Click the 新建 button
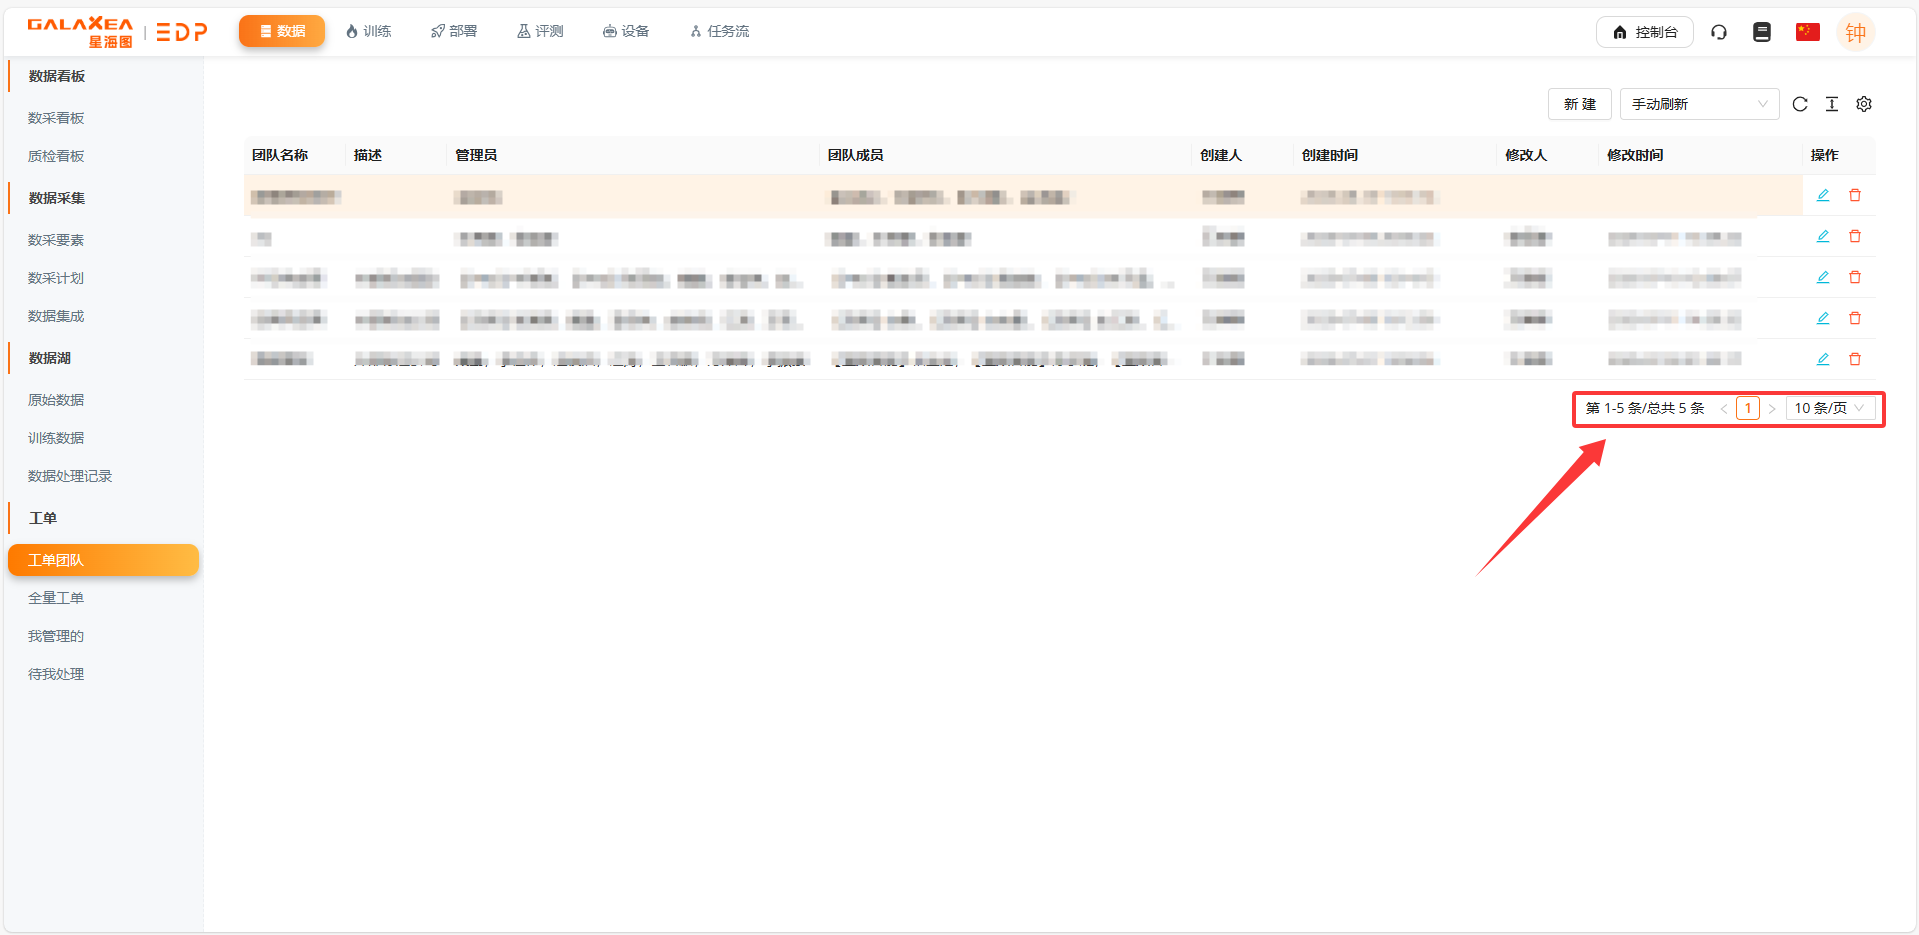This screenshot has height=935, width=1919. pyautogui.click(x=1579, y=104)
